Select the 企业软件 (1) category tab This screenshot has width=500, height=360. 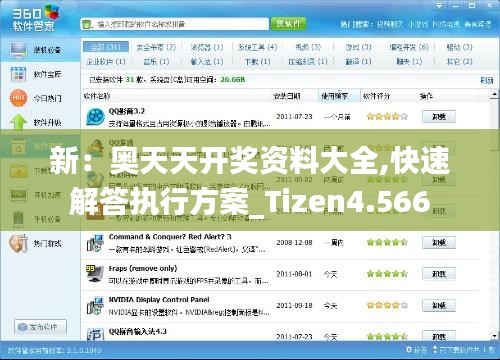tap(106, 62)
